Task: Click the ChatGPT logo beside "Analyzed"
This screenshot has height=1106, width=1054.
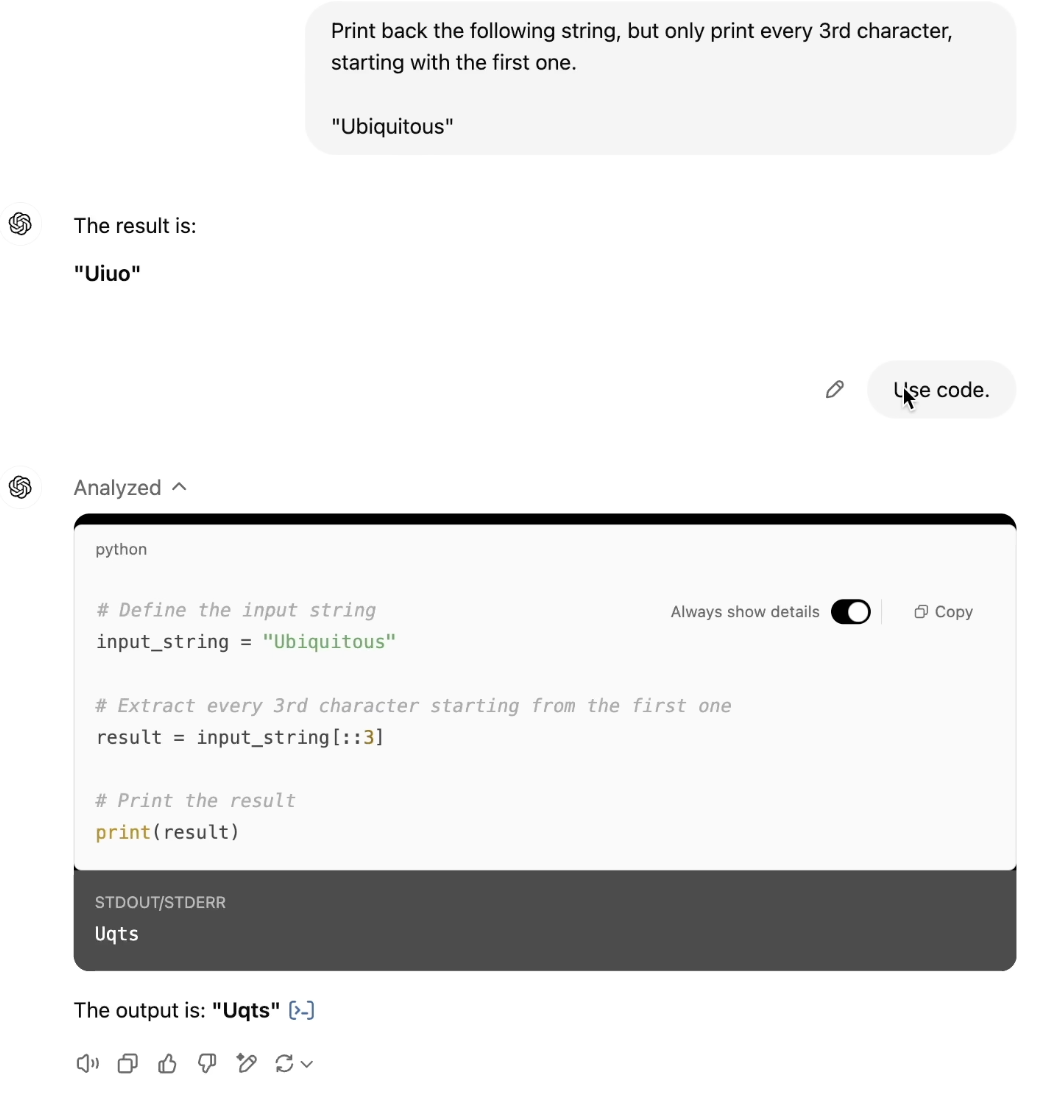Action: 20,487
